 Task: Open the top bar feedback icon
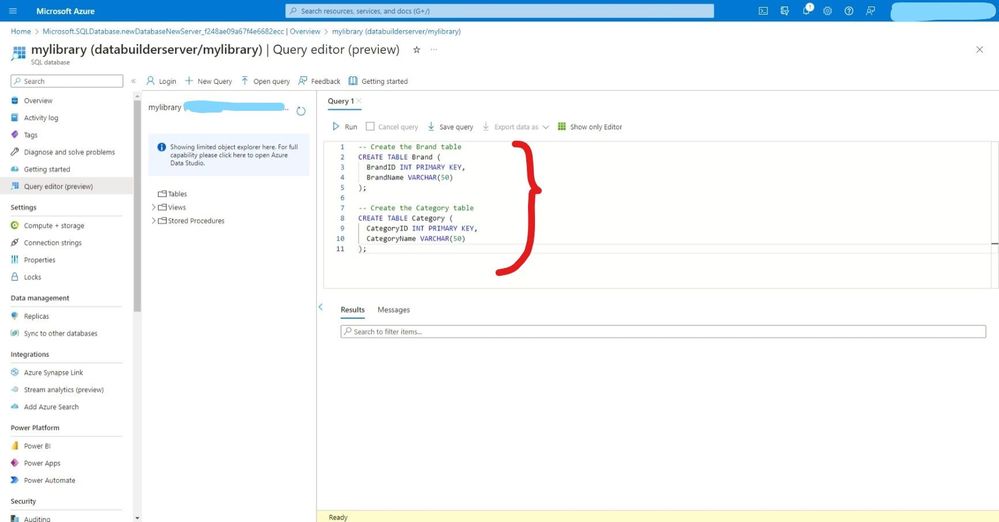(x=870, y=11)
